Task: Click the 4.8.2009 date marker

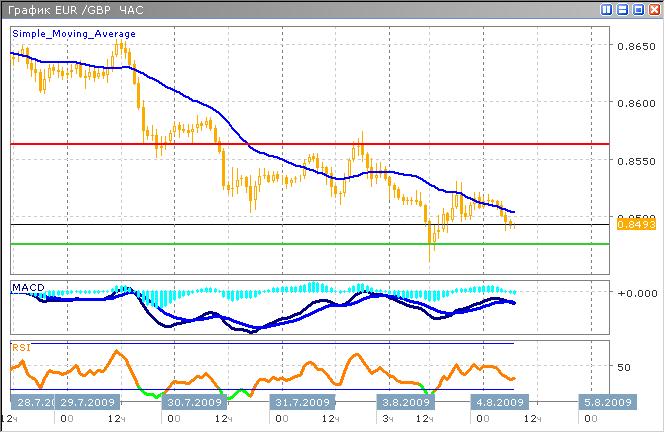Action: (x=499, y=403)
